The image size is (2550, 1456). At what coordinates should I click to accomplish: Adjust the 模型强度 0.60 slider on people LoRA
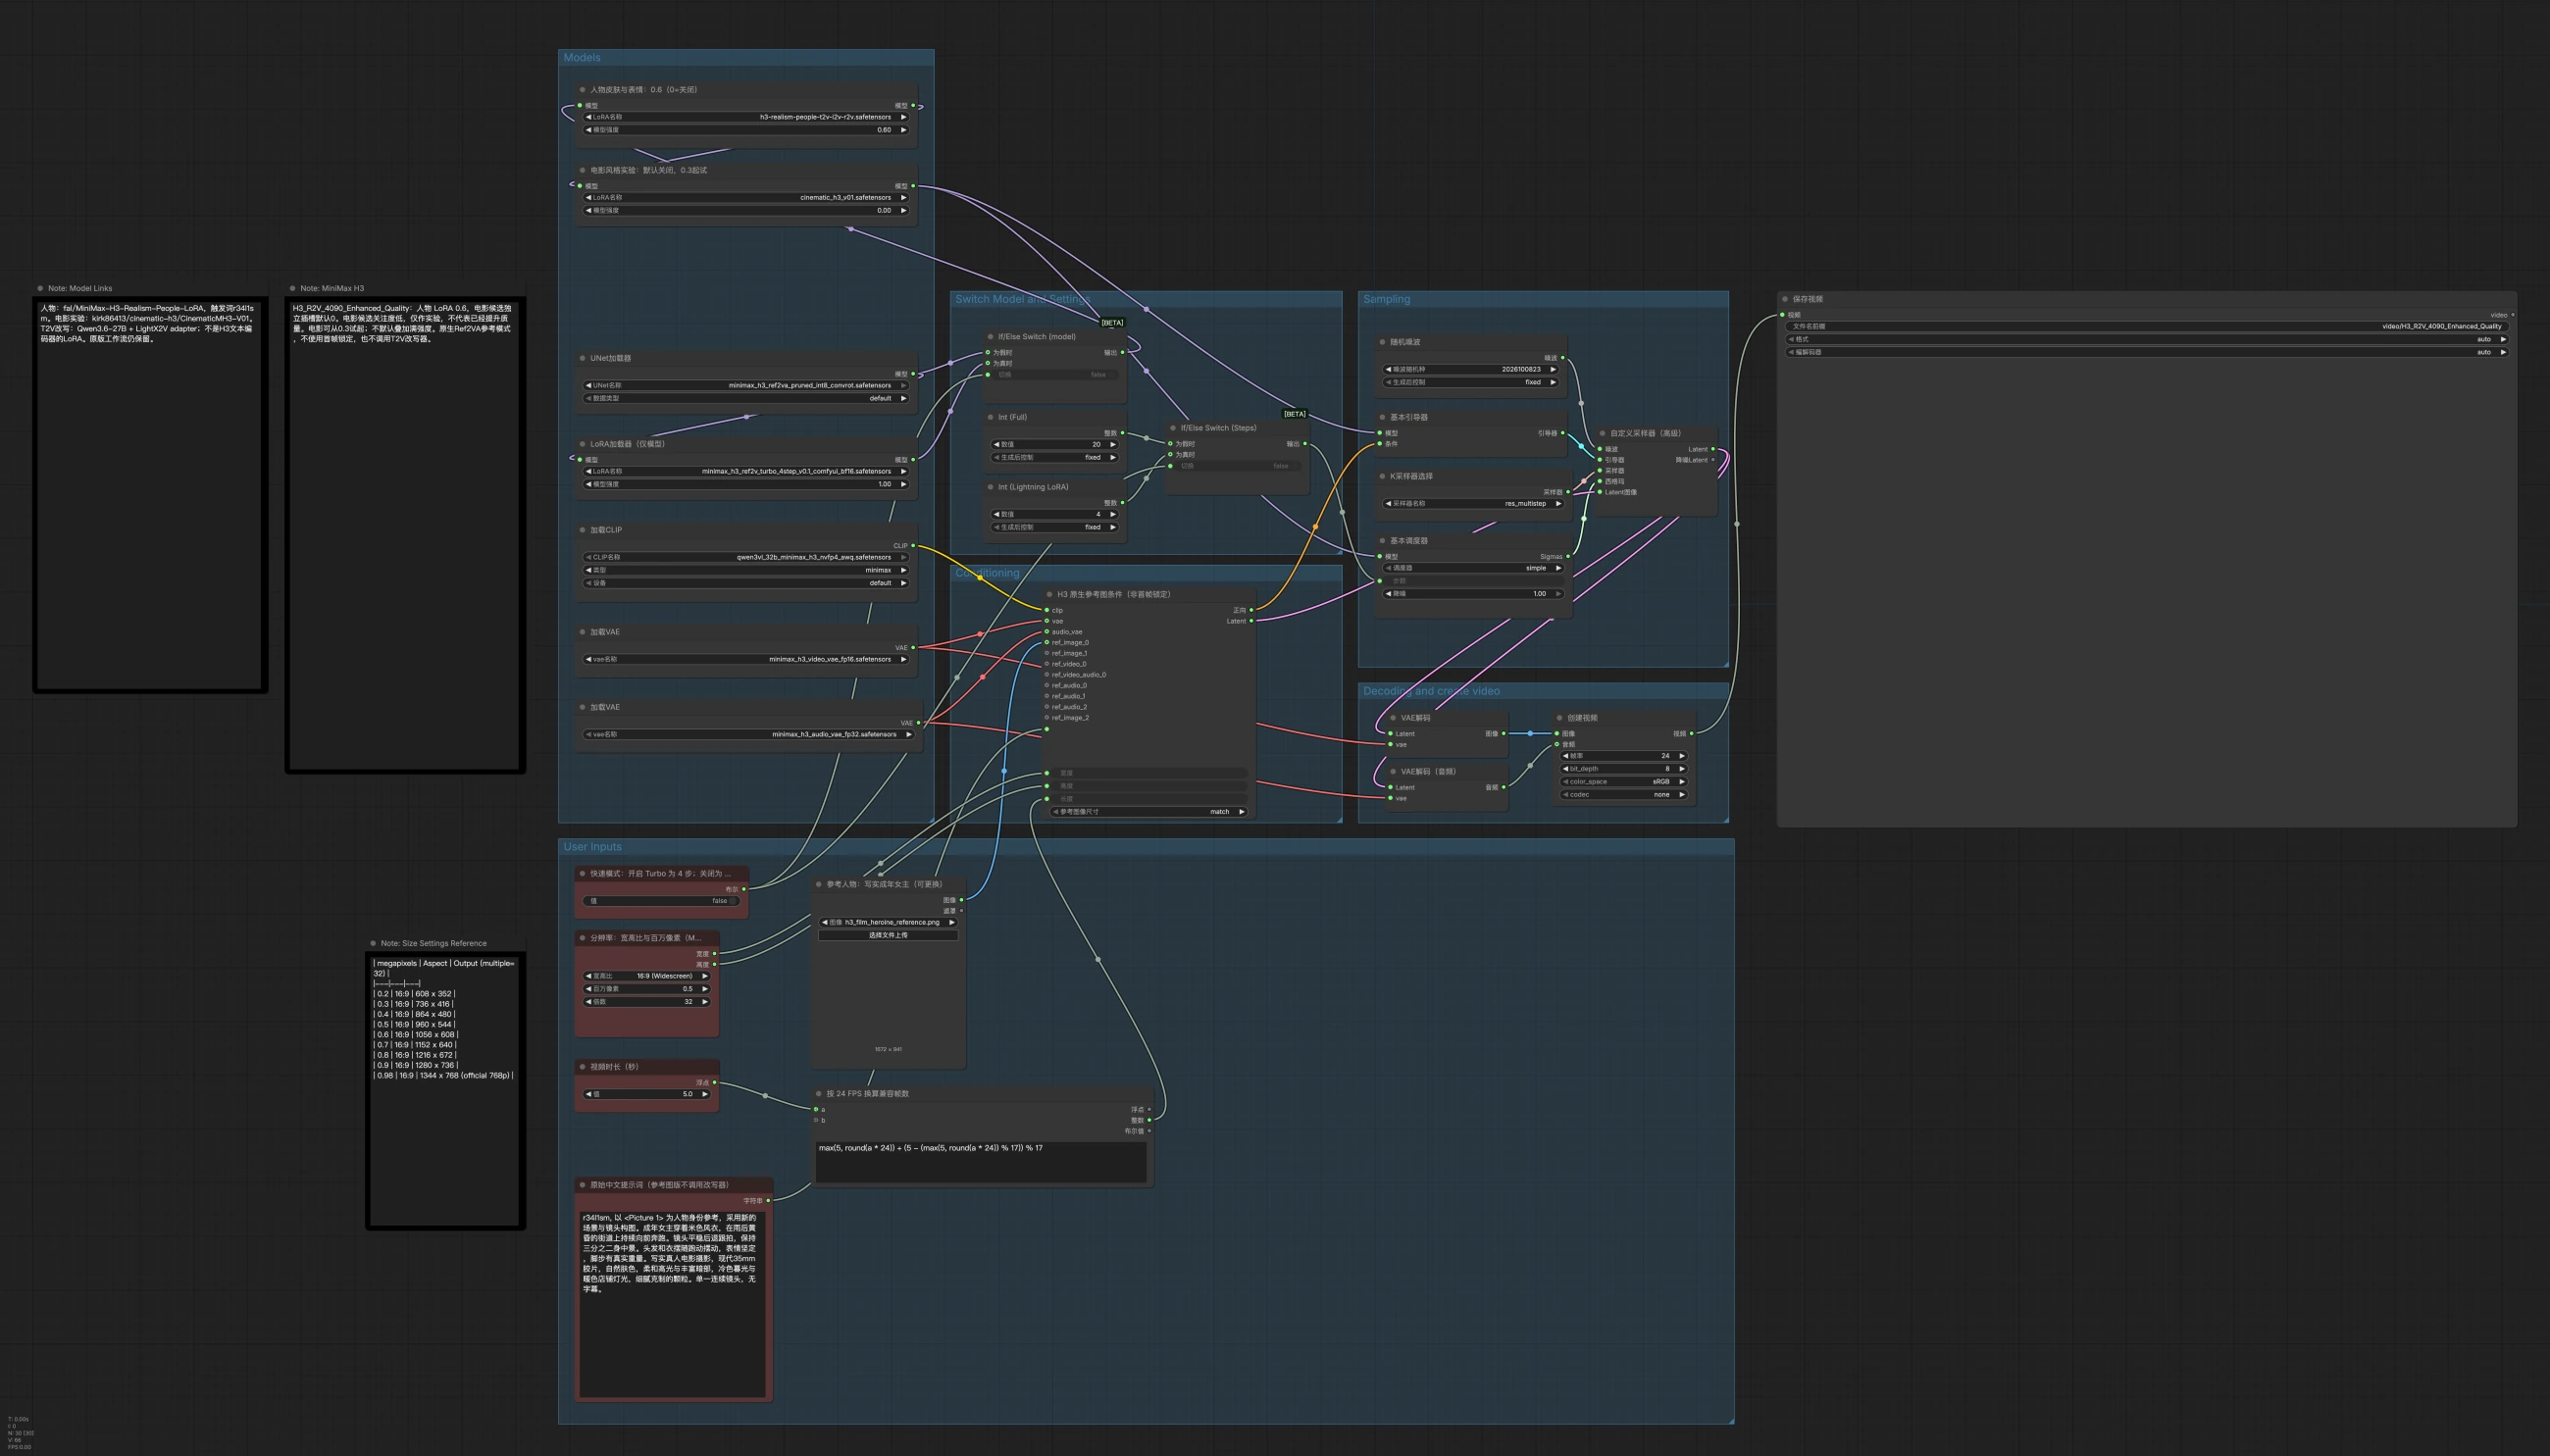746,130
